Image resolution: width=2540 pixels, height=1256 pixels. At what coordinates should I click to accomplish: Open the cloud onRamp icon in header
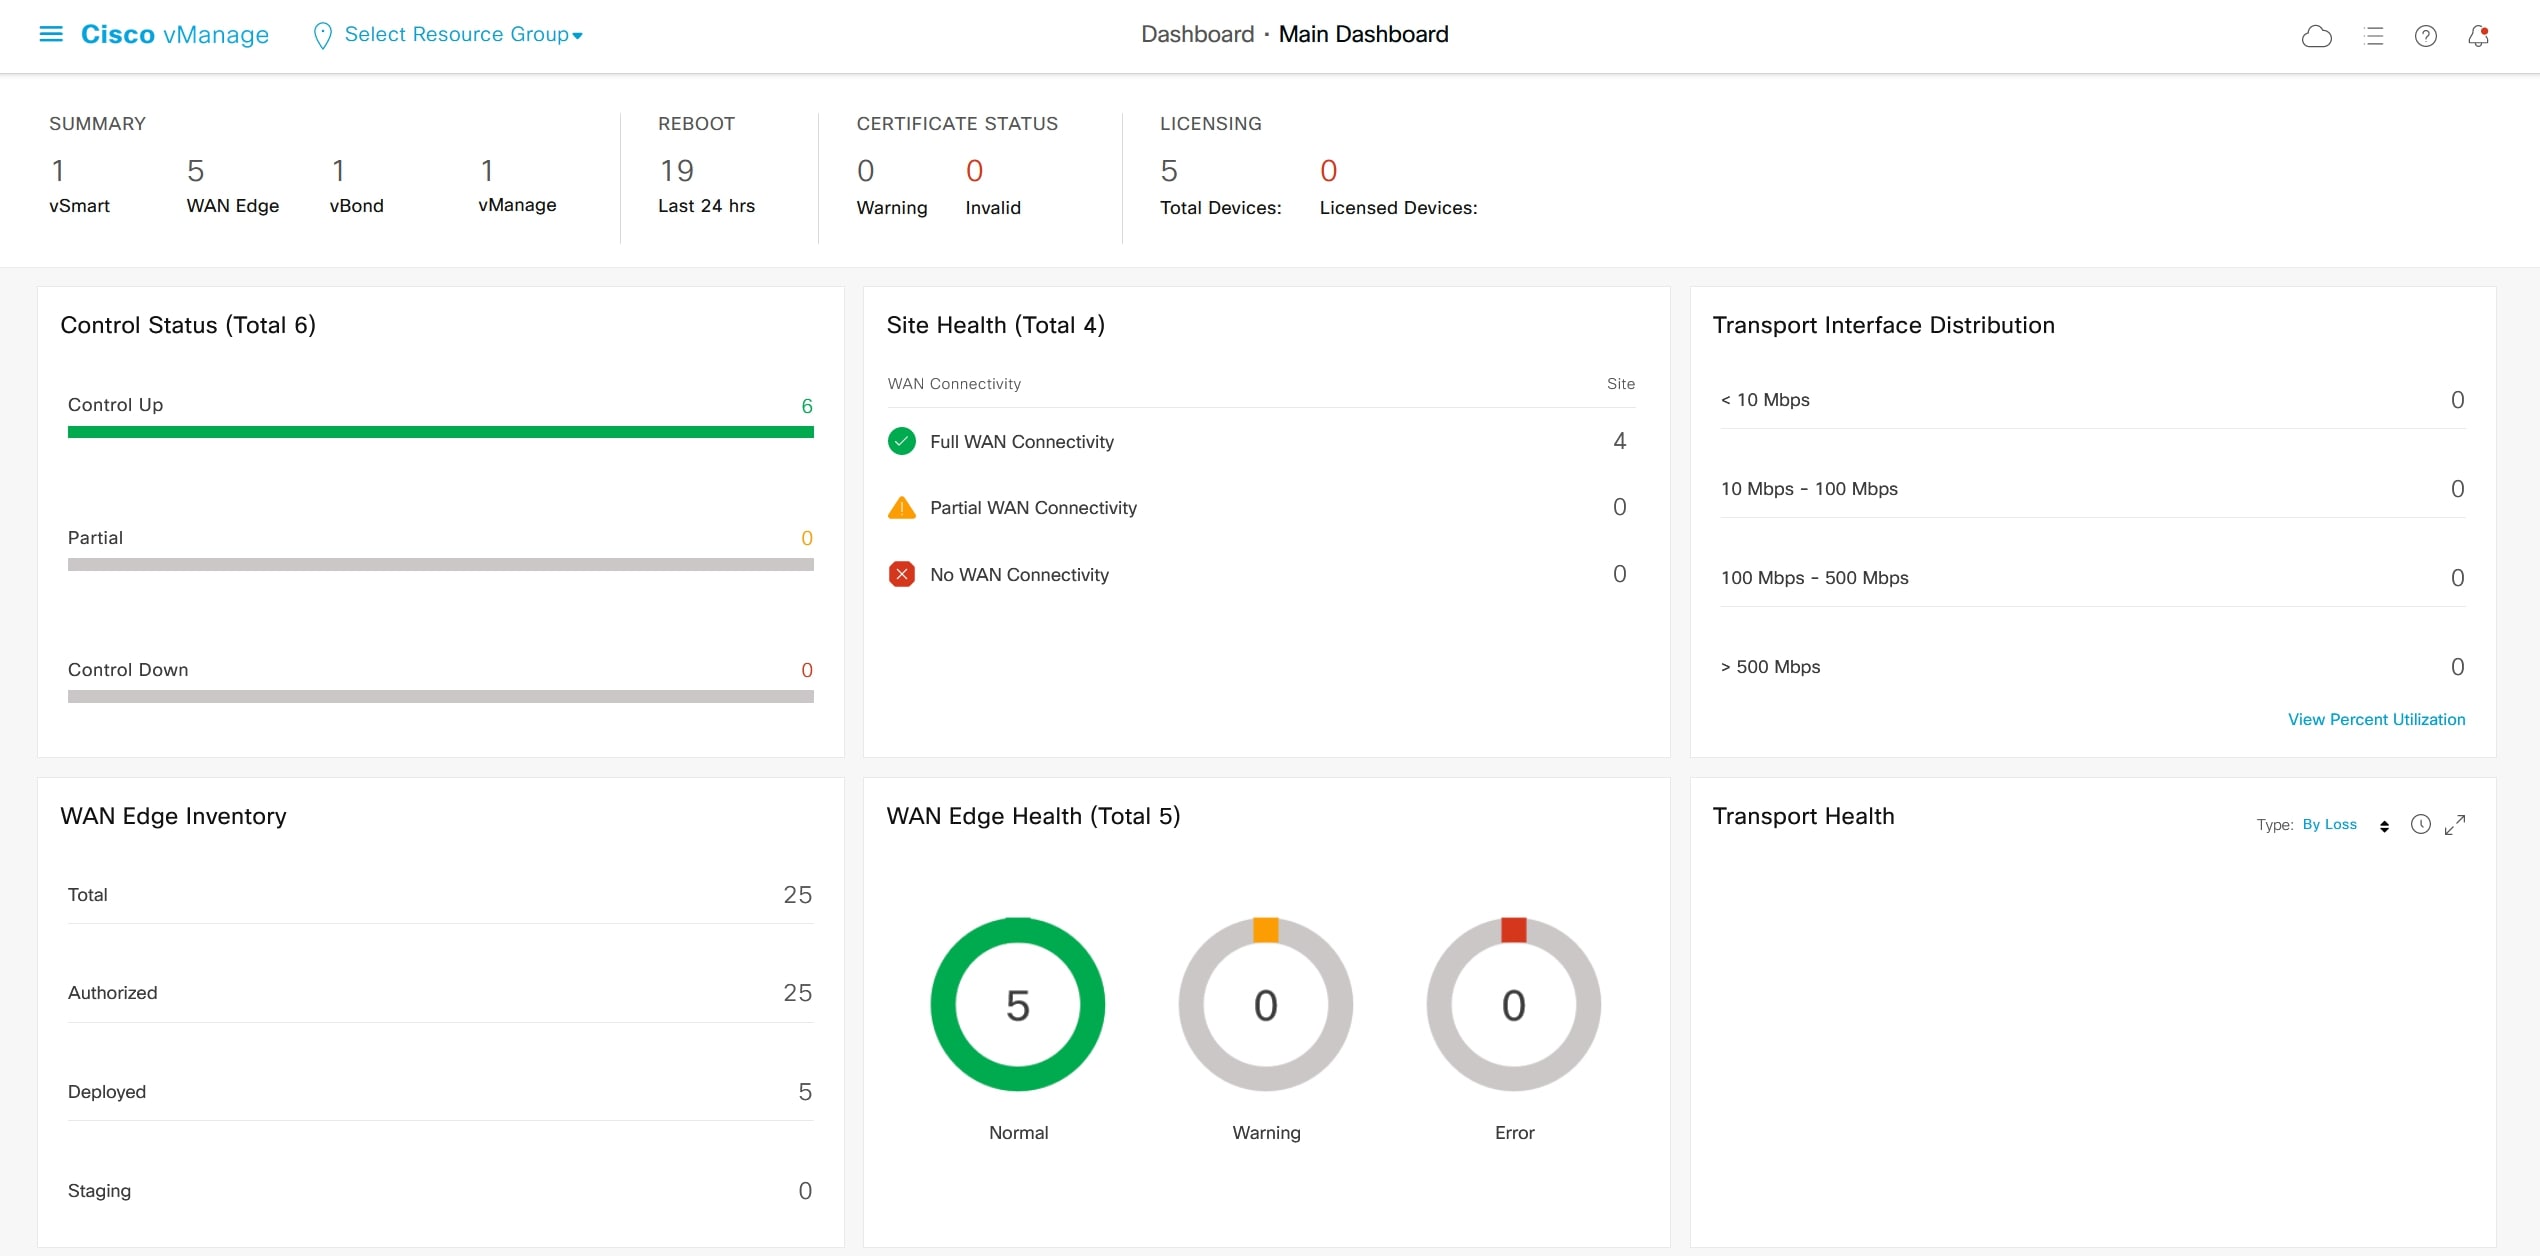tap(2316, 36)
